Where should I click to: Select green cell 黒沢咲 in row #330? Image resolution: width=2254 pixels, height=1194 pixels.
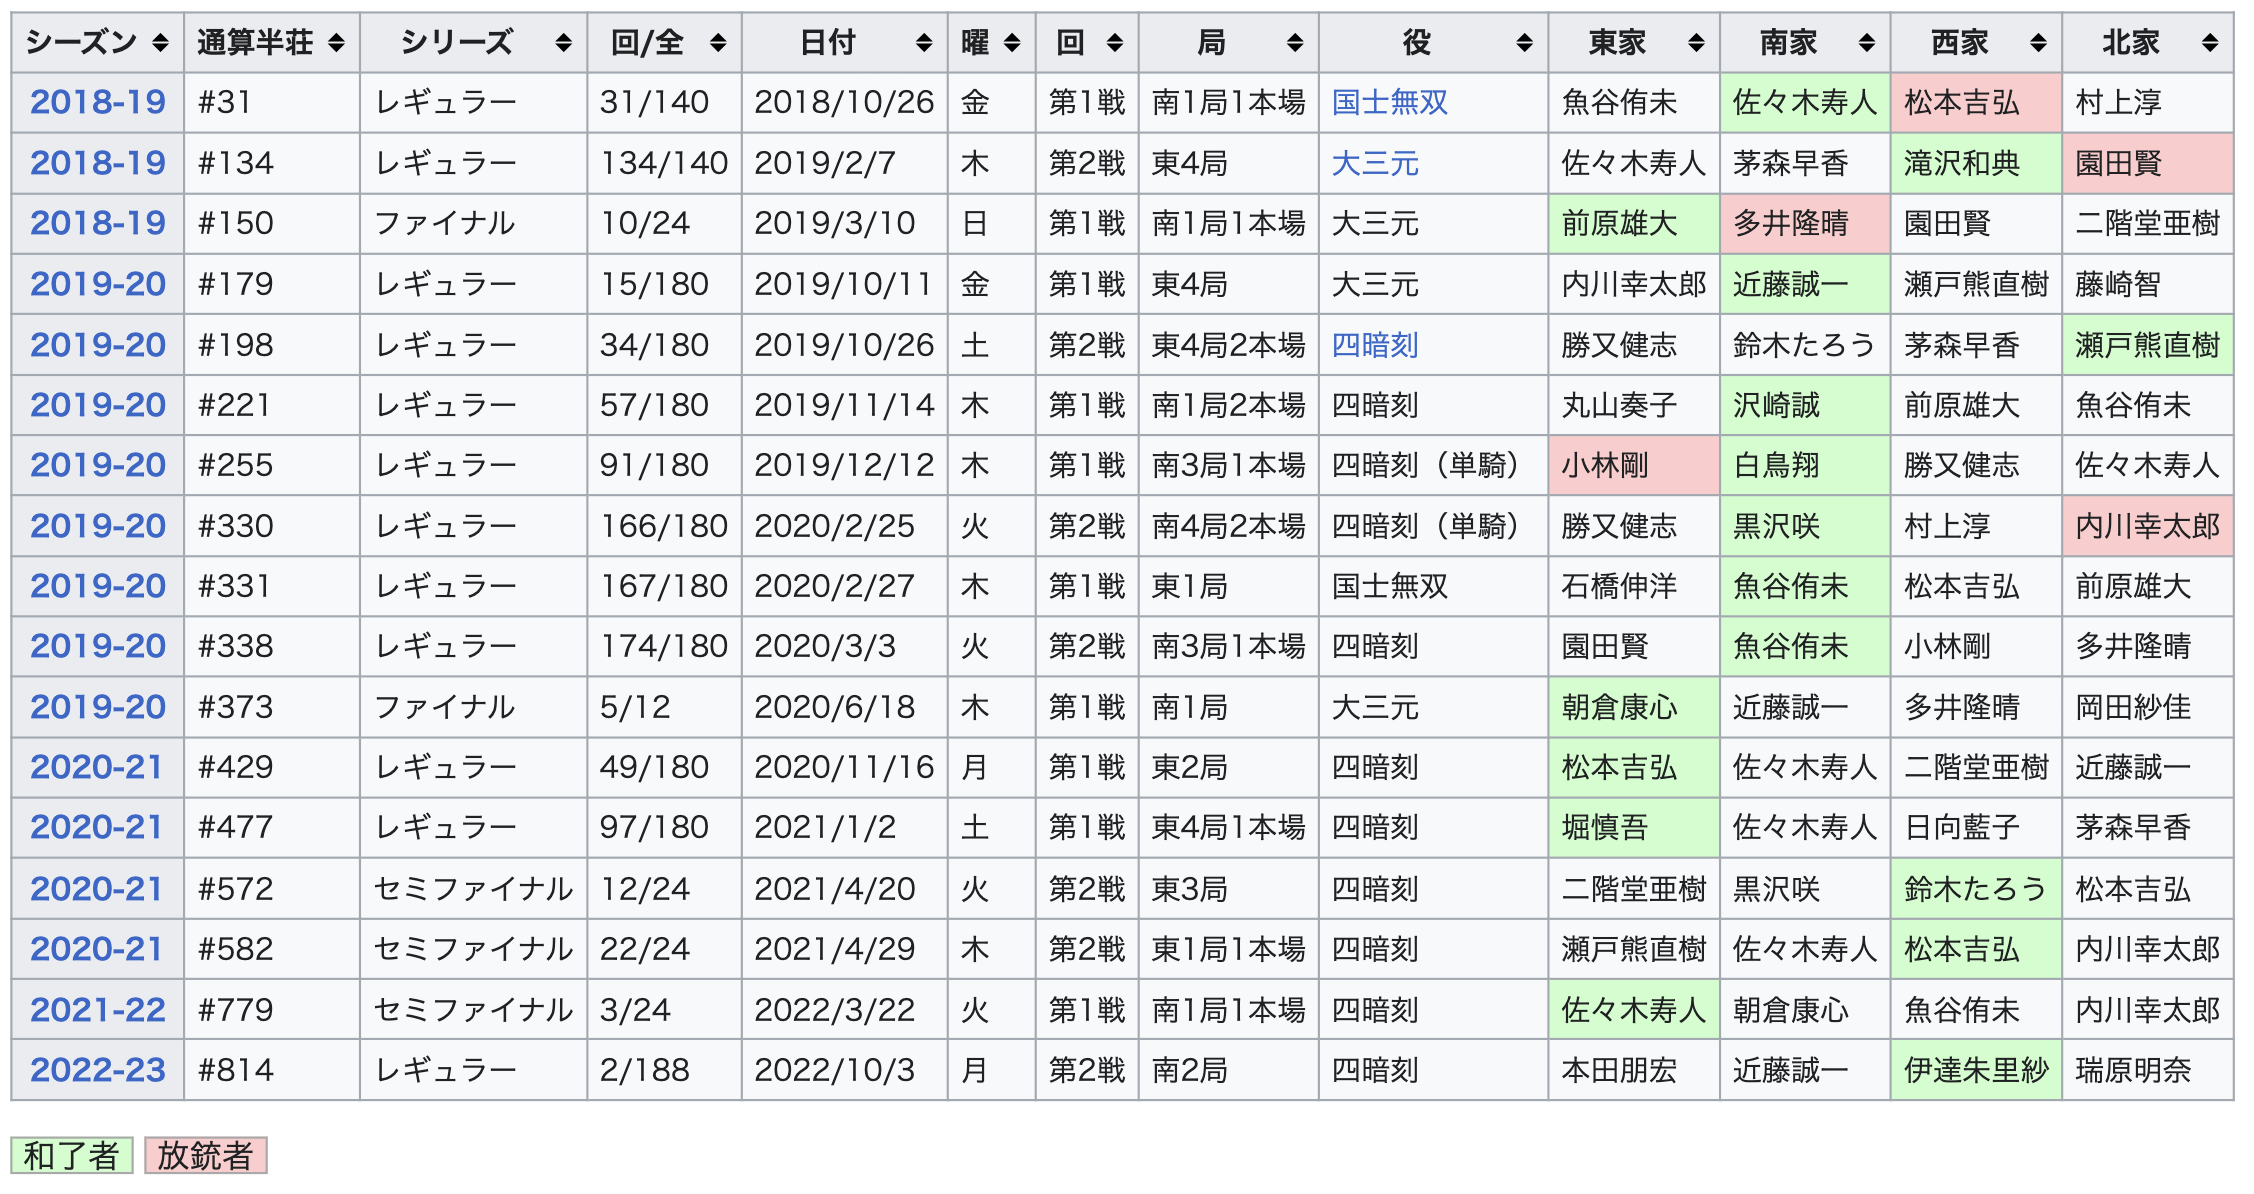click(1805, 526)
